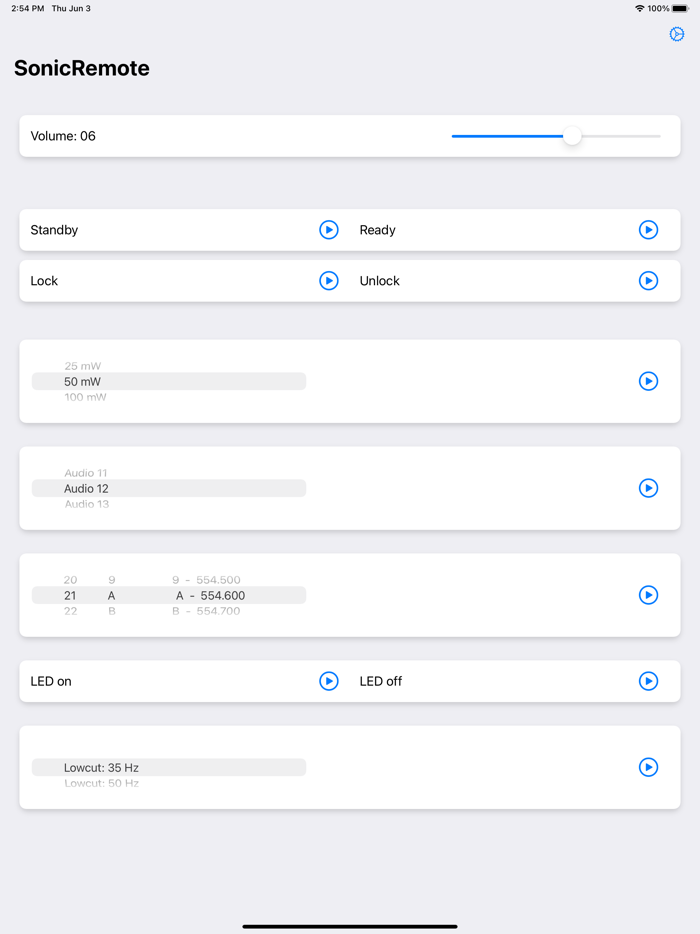Tap the play icon beside Lock
Image resolution: width=700 pixels, height=934 pixels.
click(x=328, y=281)
